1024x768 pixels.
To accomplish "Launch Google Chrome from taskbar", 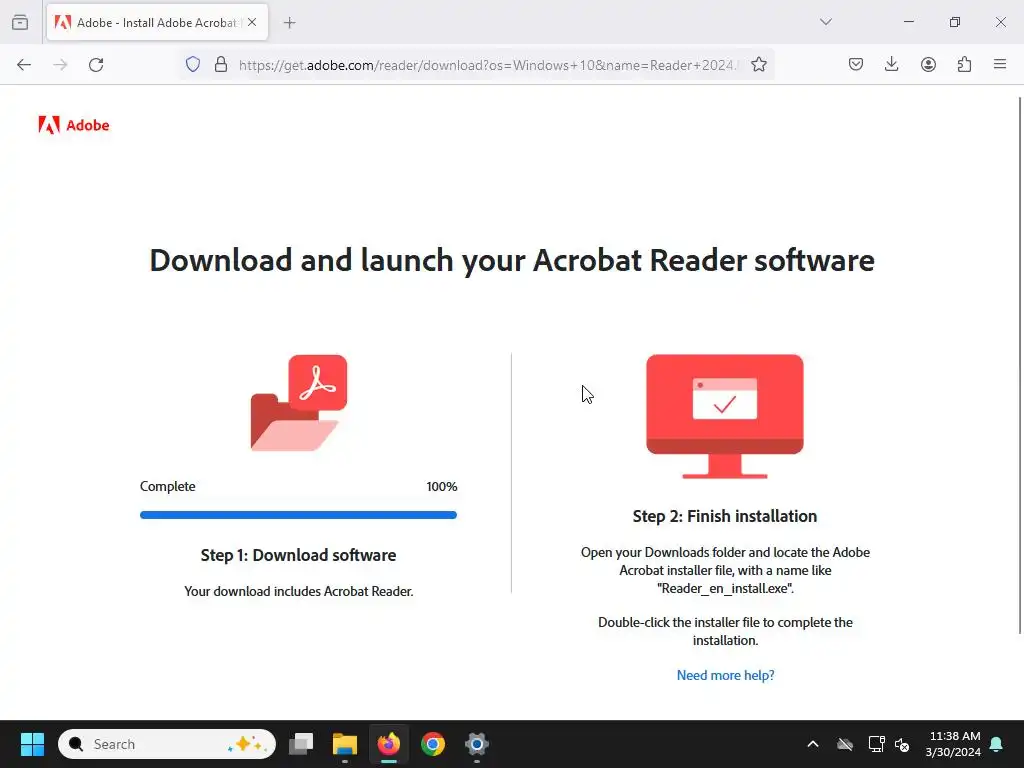I will [x=432, y=744].
